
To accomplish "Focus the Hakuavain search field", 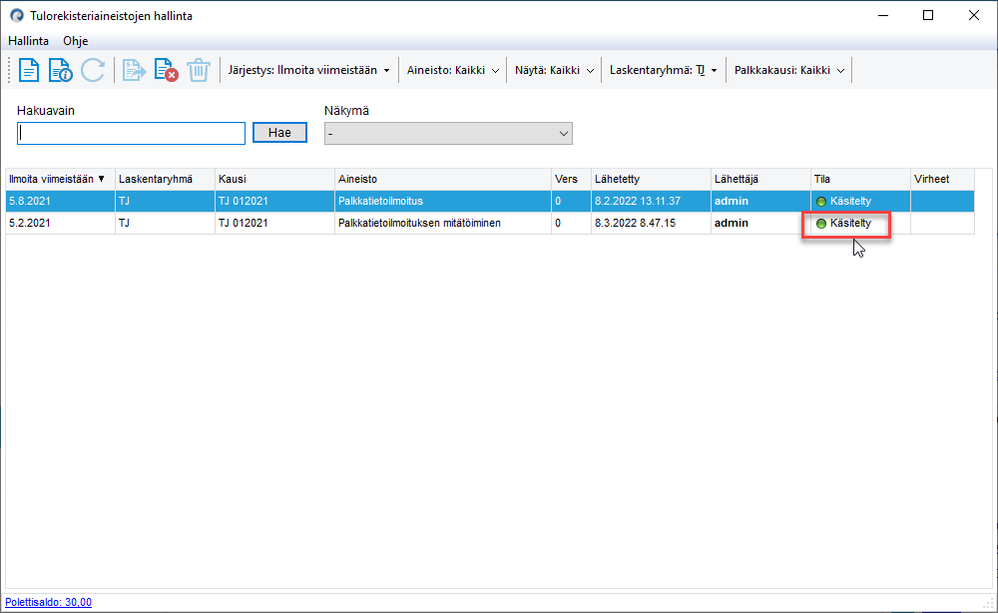I will [x=131, y=133].
